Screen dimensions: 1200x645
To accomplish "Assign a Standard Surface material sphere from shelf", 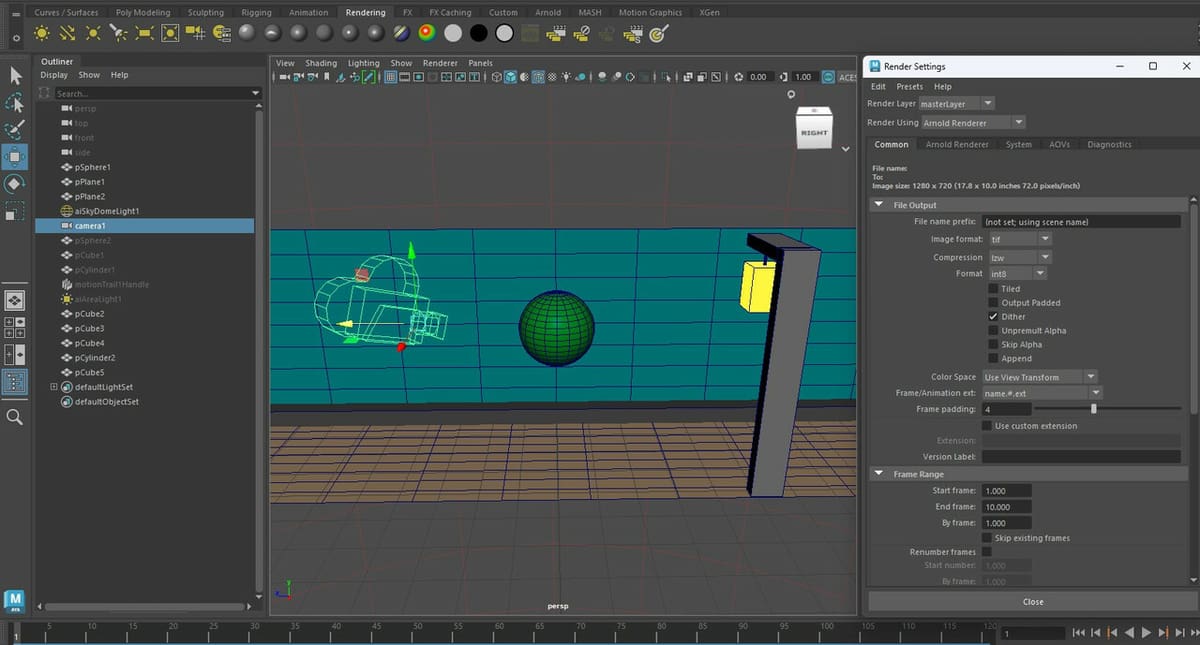I will pos(246,32).
